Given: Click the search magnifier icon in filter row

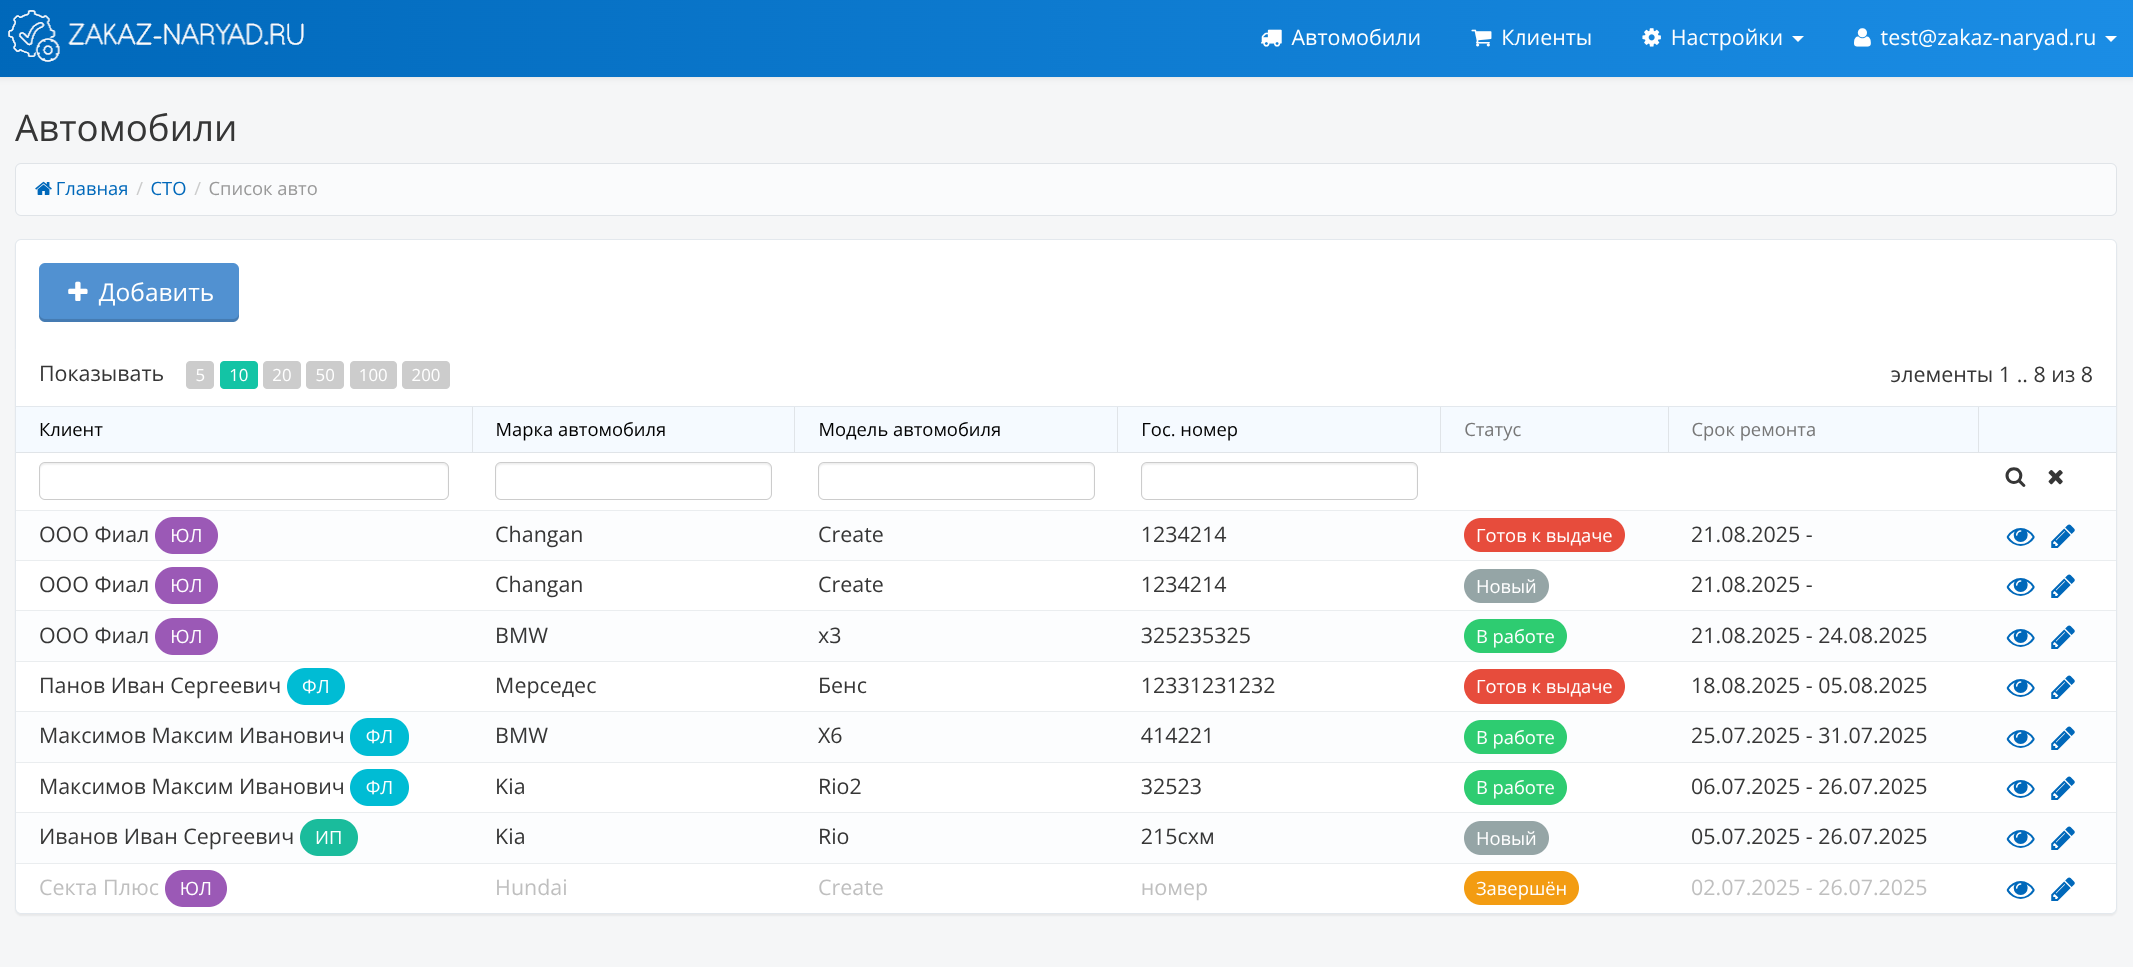Looking at the screenshot, I should pyautogui.click(x=2014, y=478).
